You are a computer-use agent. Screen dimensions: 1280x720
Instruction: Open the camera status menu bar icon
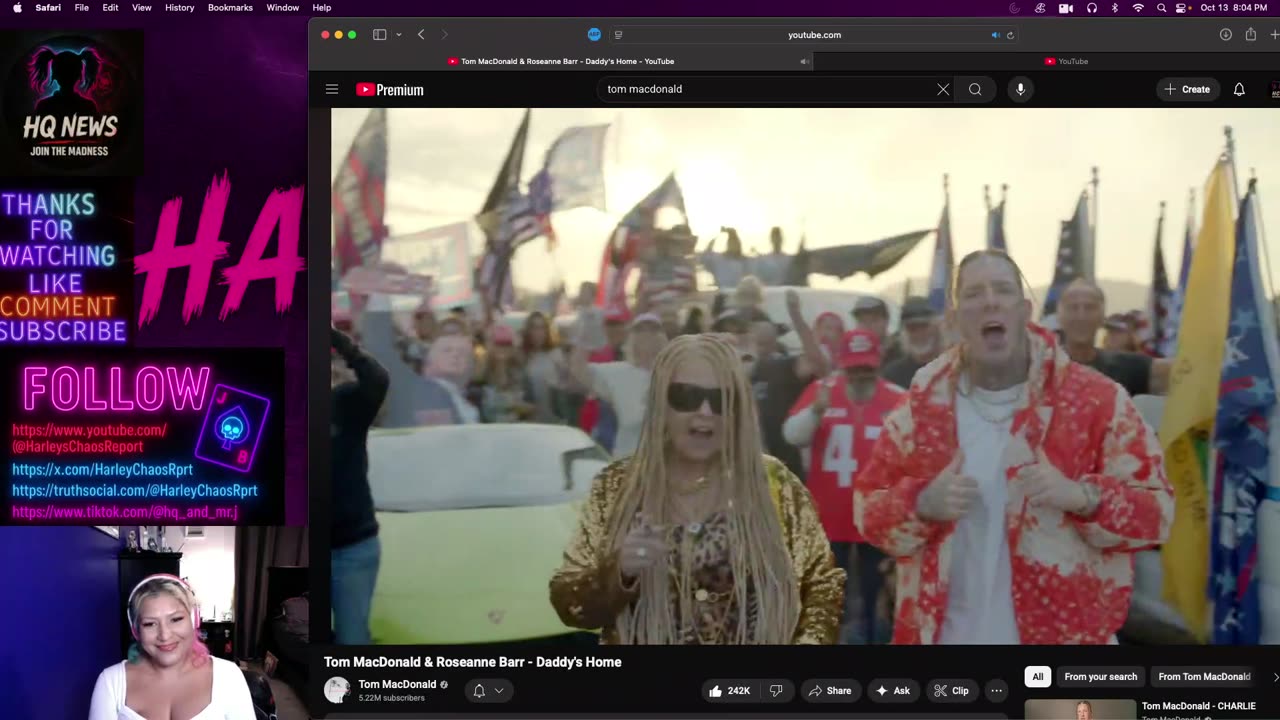point(1066,8)
